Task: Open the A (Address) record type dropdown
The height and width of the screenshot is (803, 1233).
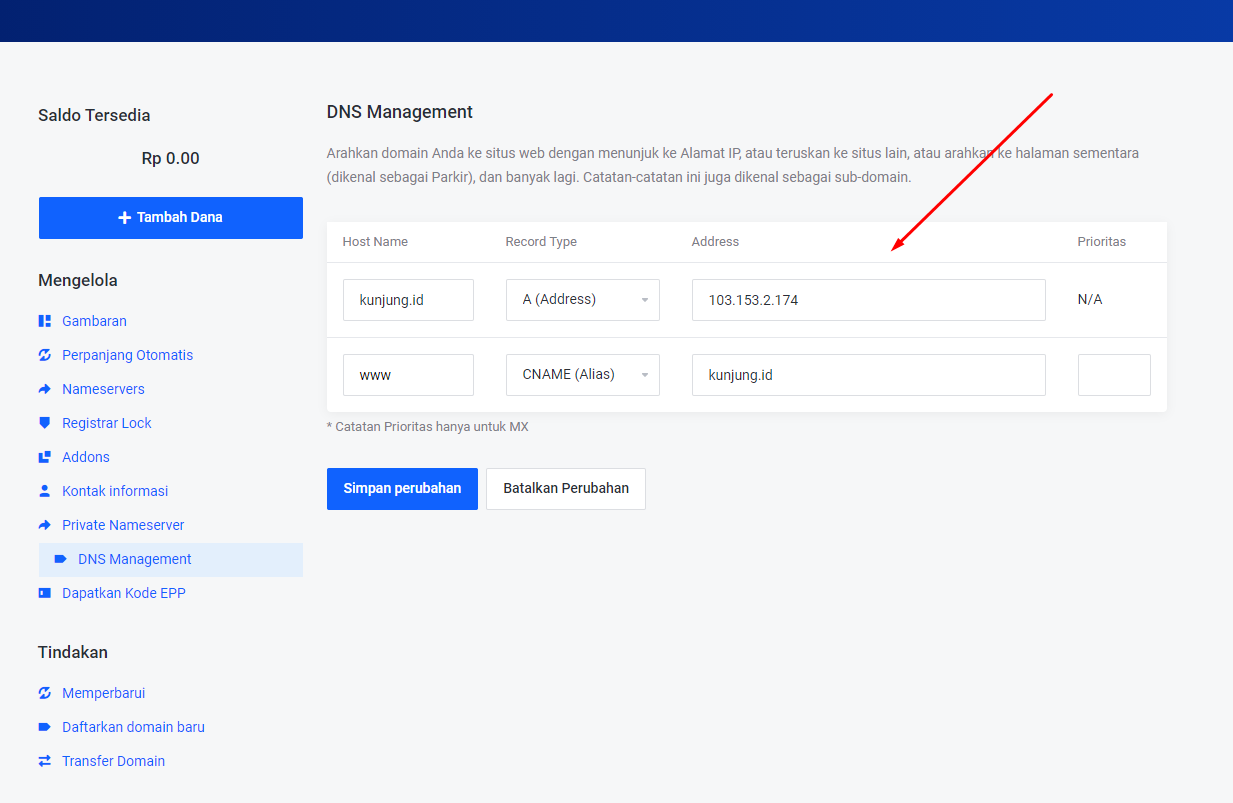Action: point(582,300)
